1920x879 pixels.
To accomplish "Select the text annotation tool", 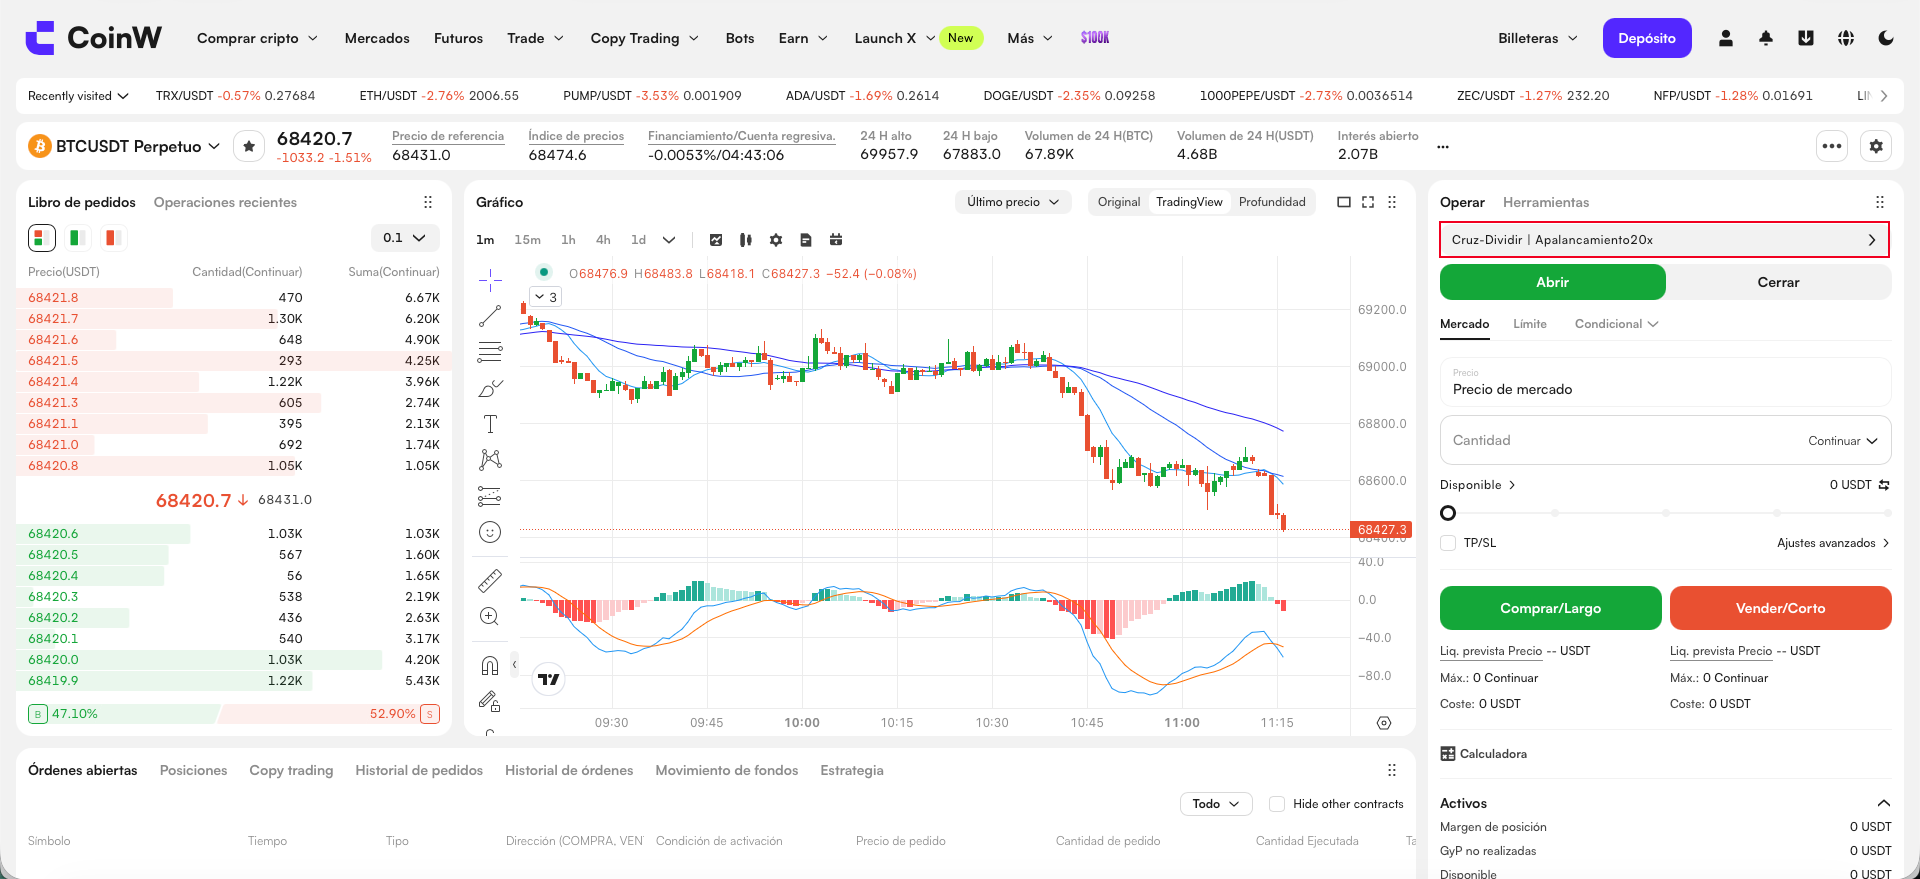I will point(490,424).
